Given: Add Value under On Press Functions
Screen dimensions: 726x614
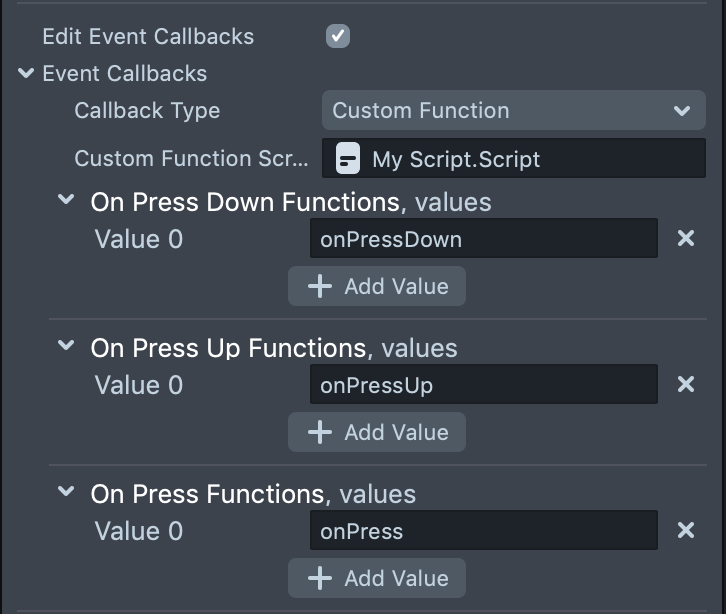Looking at the screenshot, I should [377, 579].
